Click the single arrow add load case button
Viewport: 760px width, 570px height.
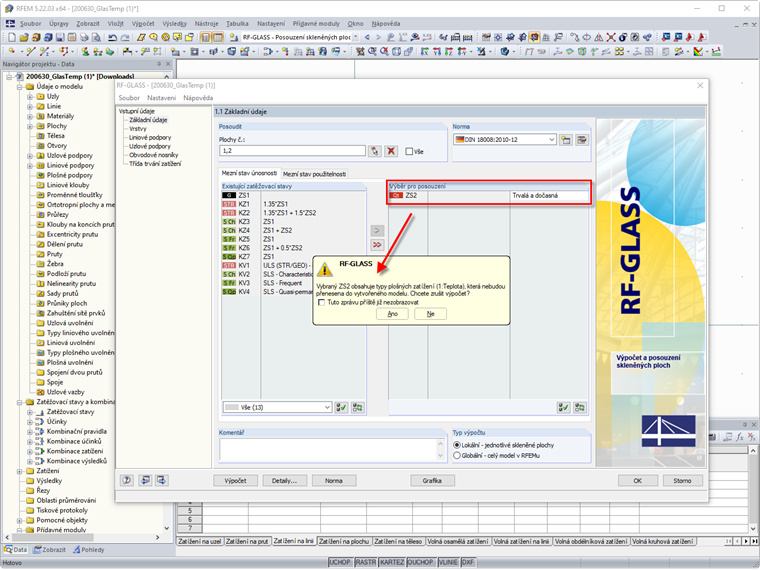point(377,231)
